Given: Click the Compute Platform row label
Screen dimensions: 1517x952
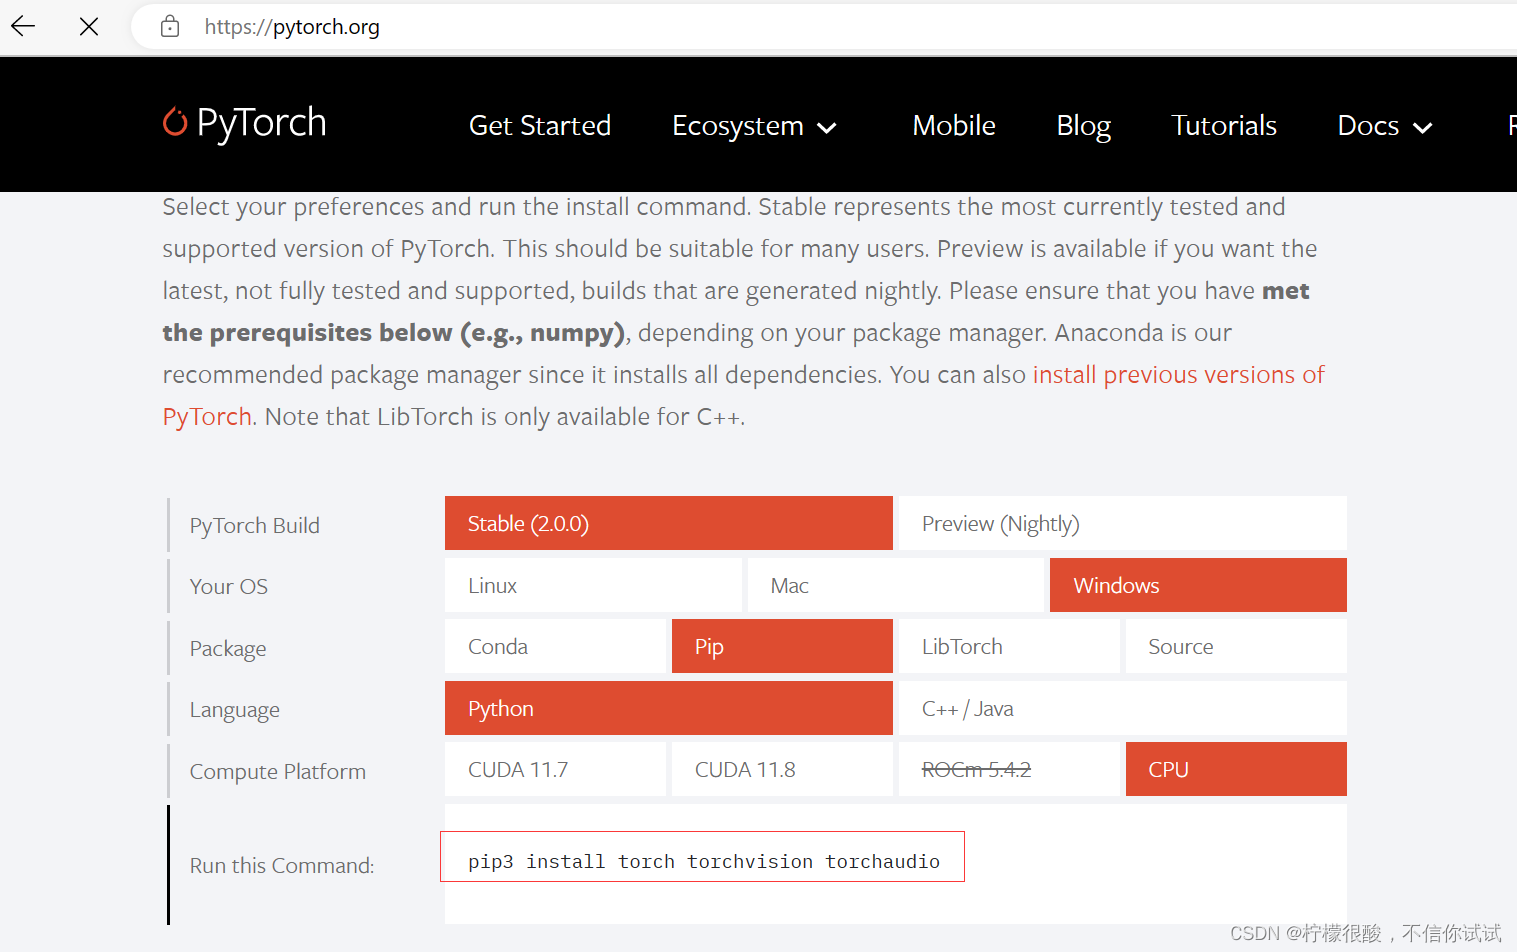Looking at the screenshot, I should pos(278,771).
